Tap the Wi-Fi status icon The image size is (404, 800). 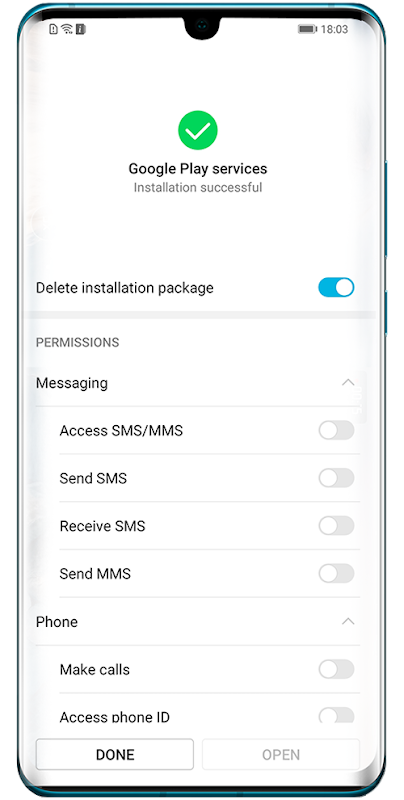(67, 29)
